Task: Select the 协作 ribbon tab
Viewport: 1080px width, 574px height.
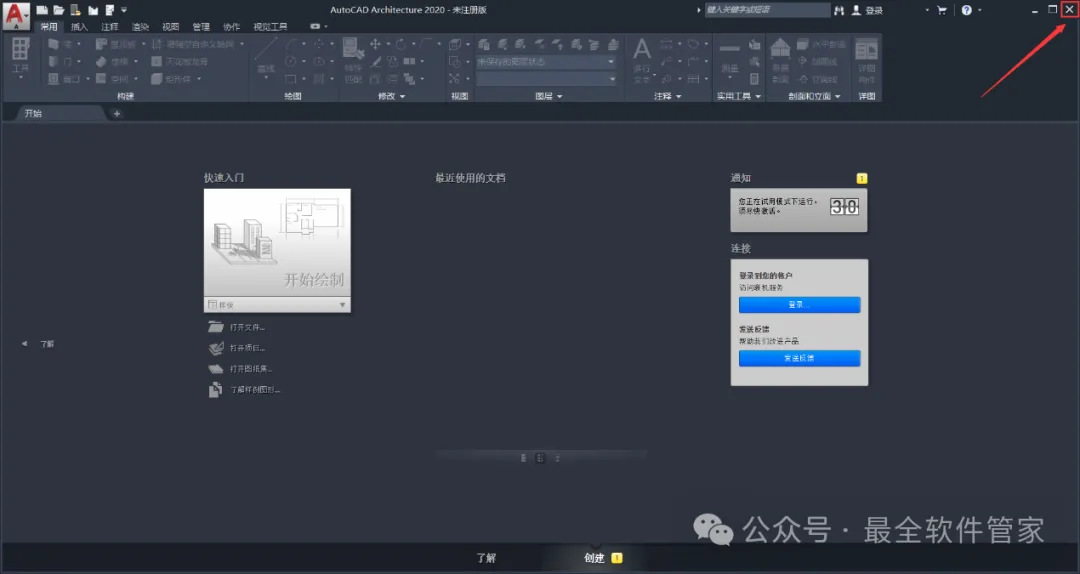Action: 231,27
